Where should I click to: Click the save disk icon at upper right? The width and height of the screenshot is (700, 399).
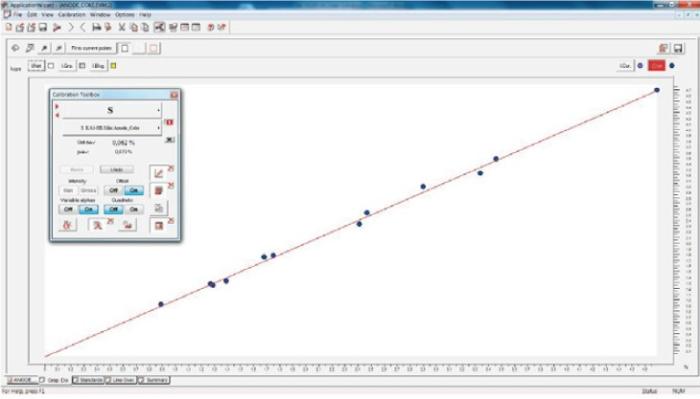678,48
